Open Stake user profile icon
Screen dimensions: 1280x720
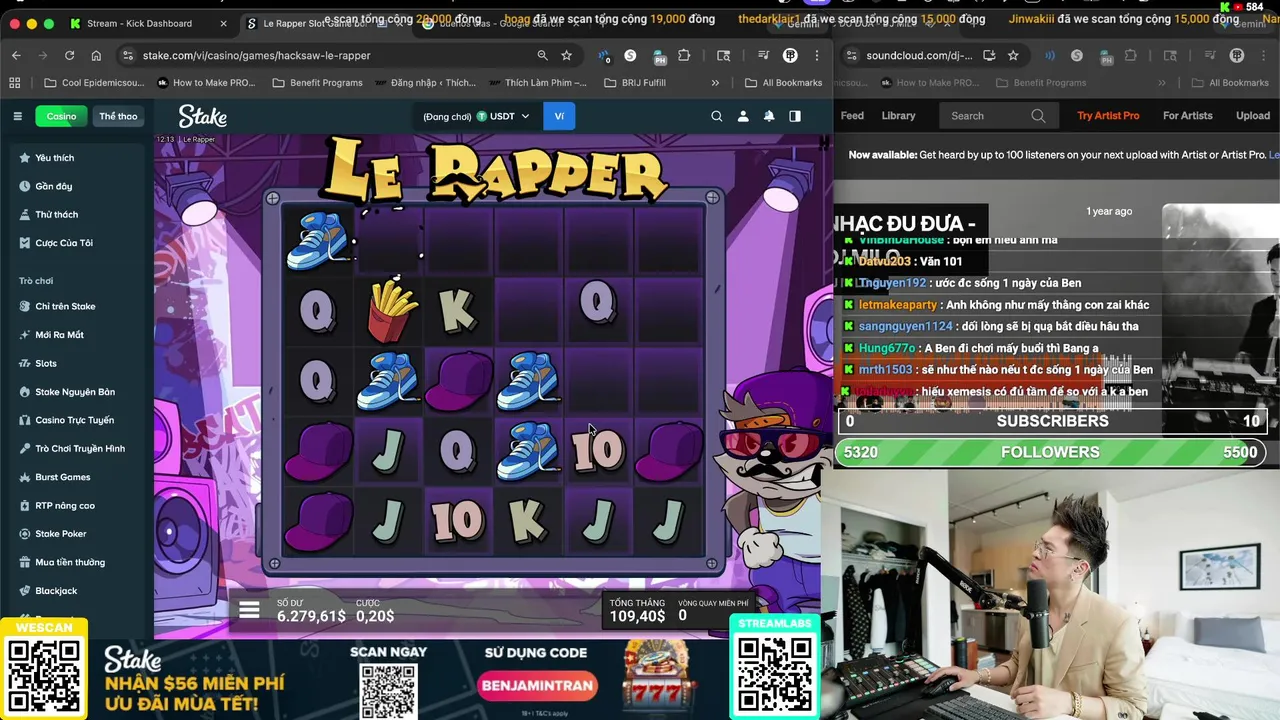point(743,116)
